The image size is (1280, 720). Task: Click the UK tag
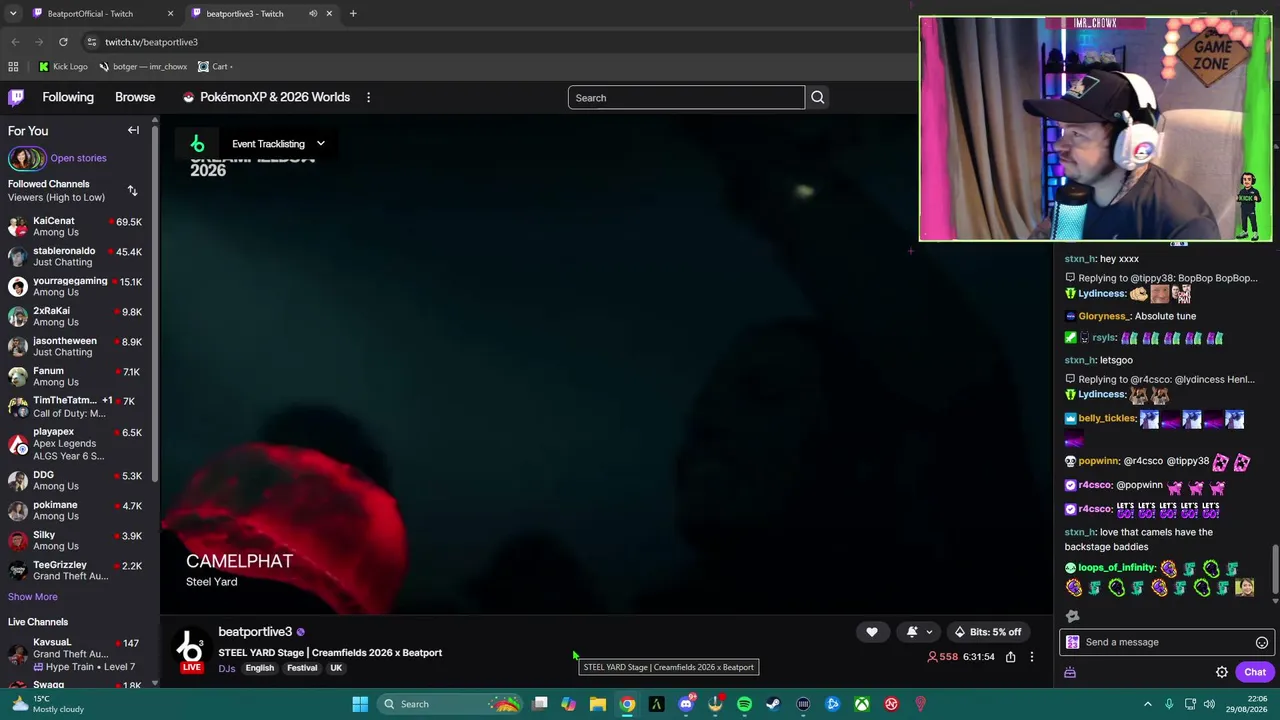[336, 668]
